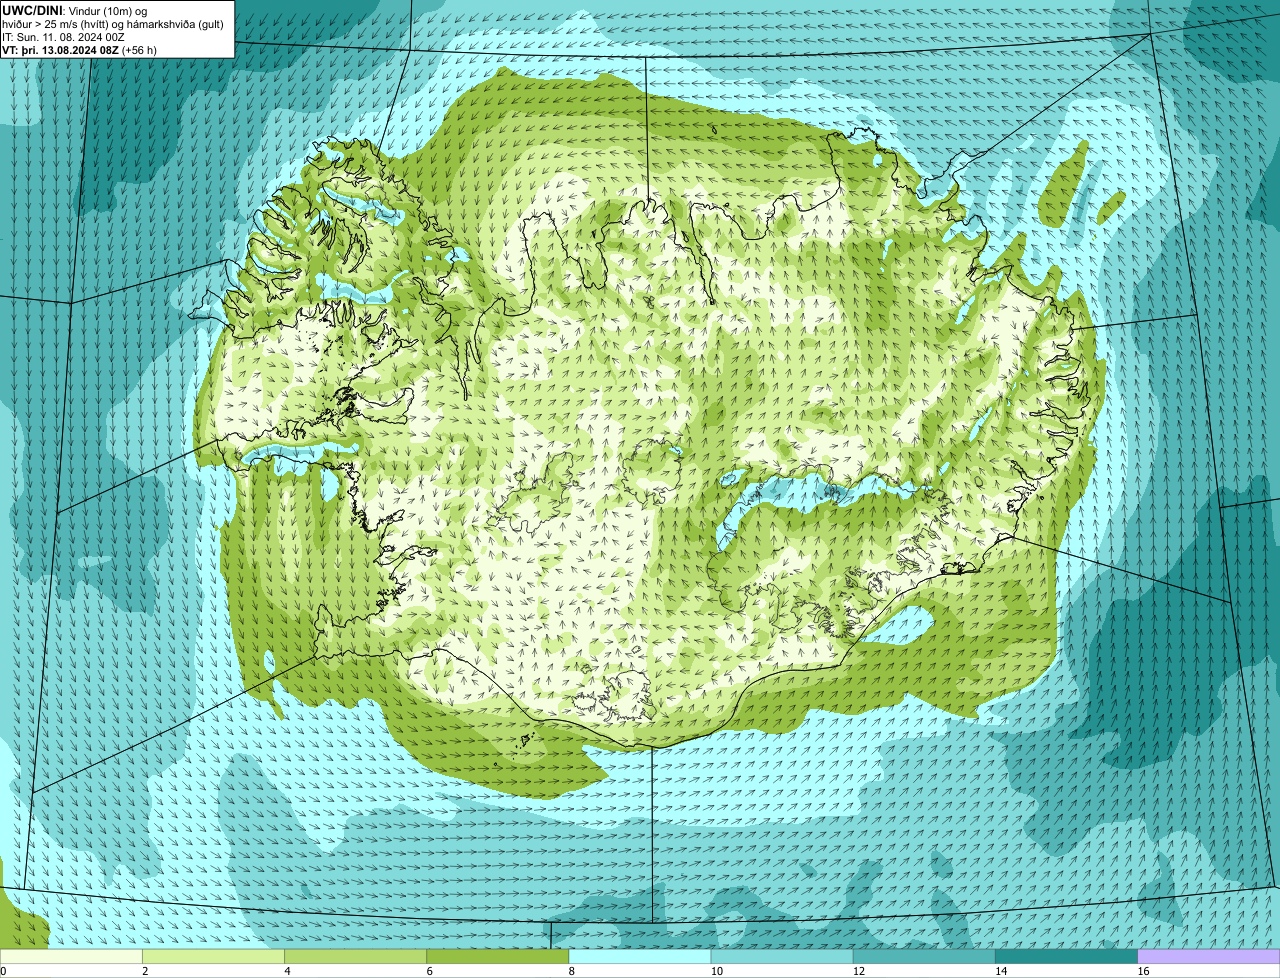1280x978 pixels.
Task: Click the '12' label under the color scale
Action: point(859,971)
